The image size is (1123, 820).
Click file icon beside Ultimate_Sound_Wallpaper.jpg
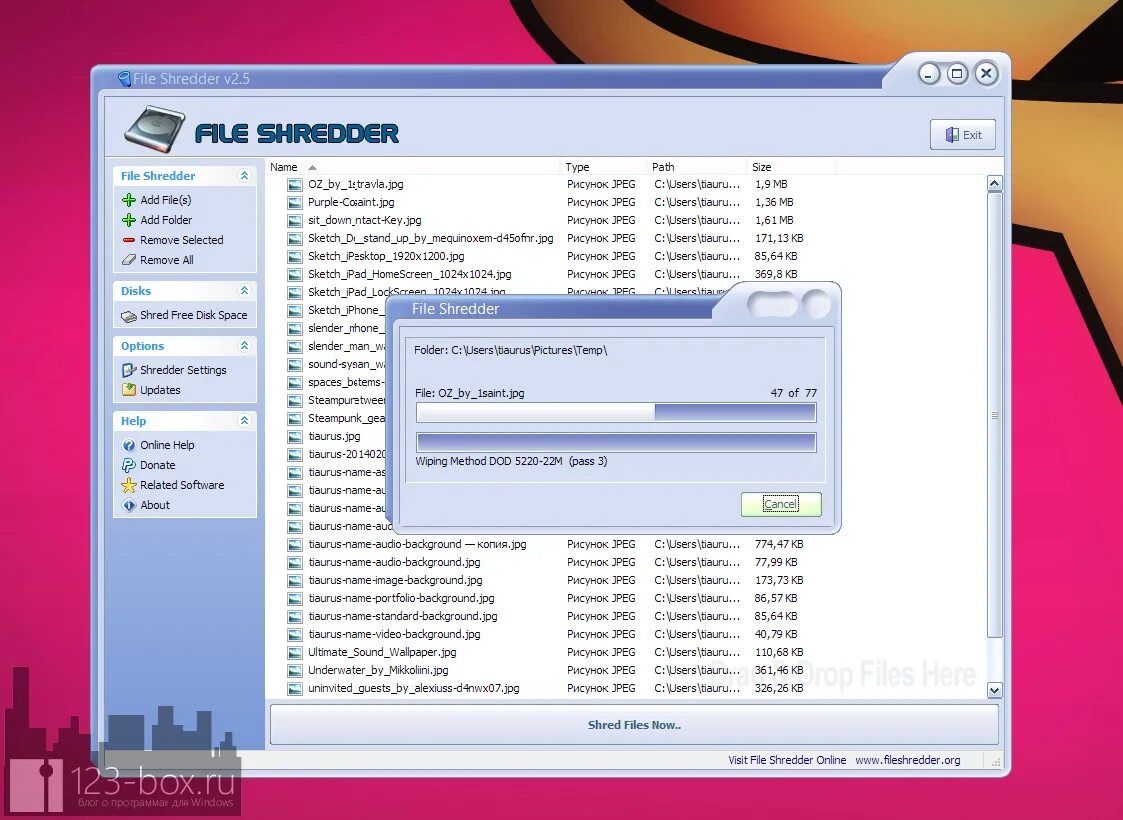click(x=295, y=652)
